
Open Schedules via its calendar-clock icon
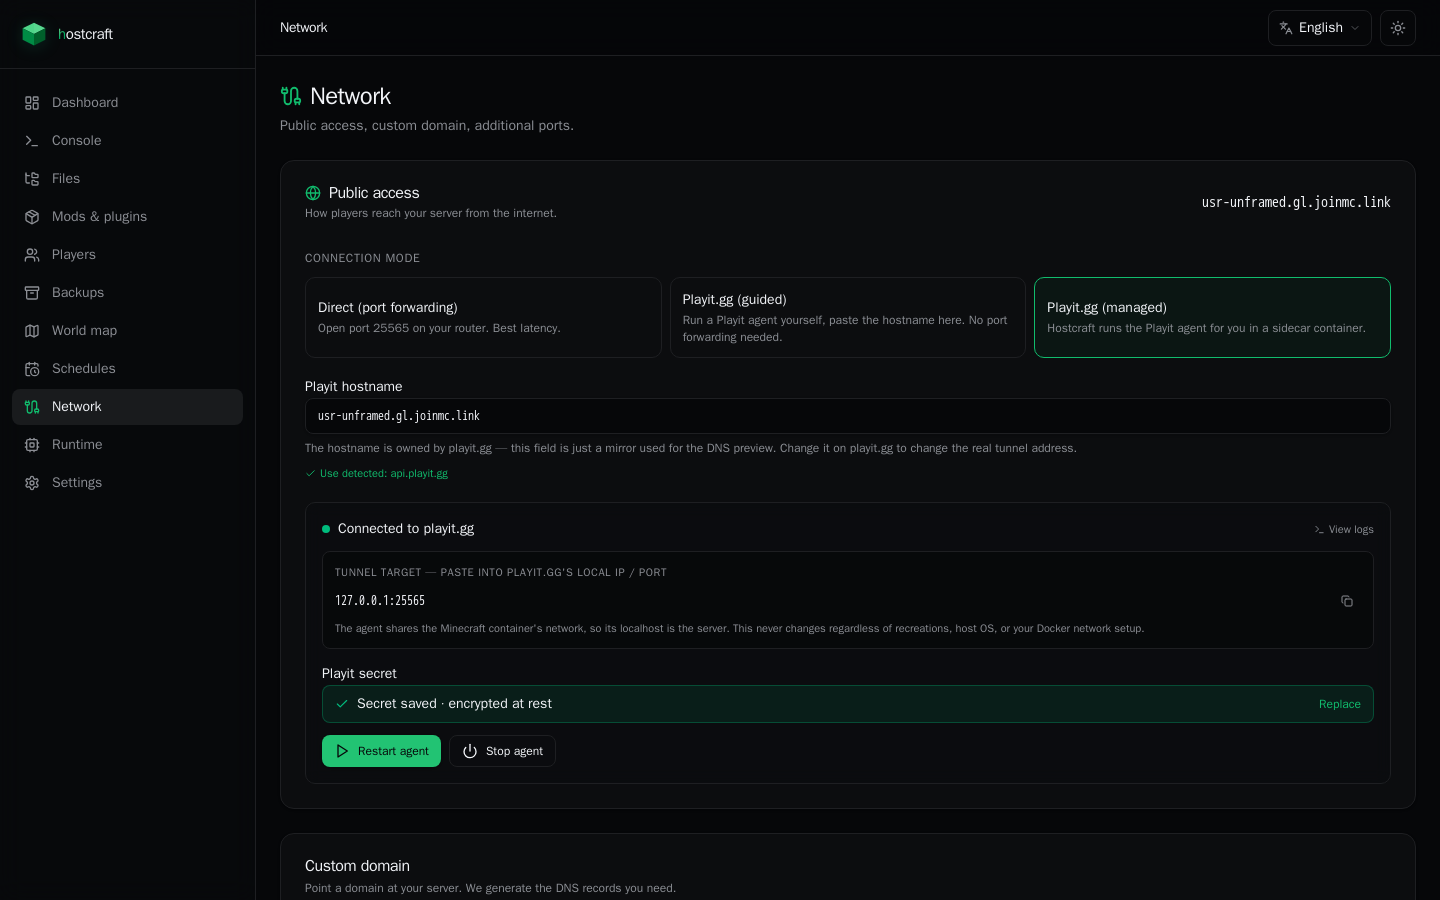tap(32, 369)
